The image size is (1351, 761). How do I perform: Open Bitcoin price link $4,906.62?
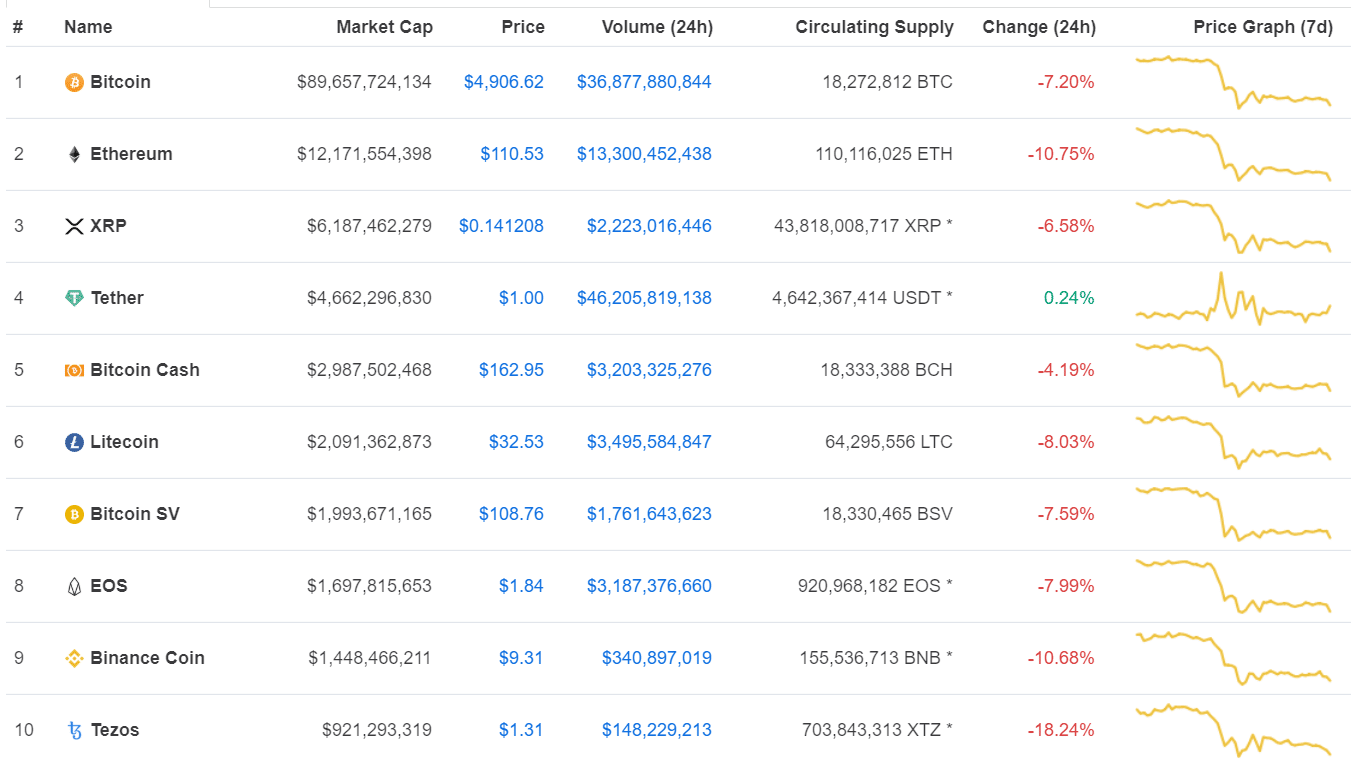click(503, 82)
